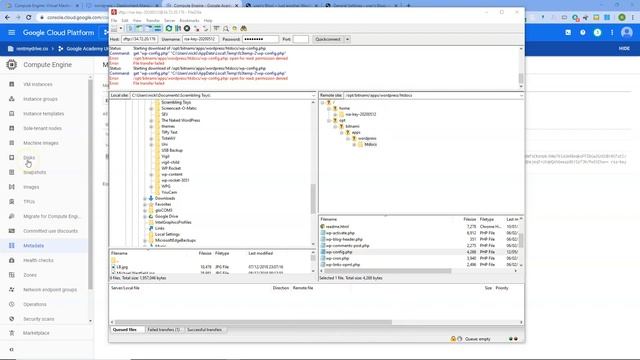Collapse the remote opt folder
Screen dimensions: 640x360
(x=329, y=120)
